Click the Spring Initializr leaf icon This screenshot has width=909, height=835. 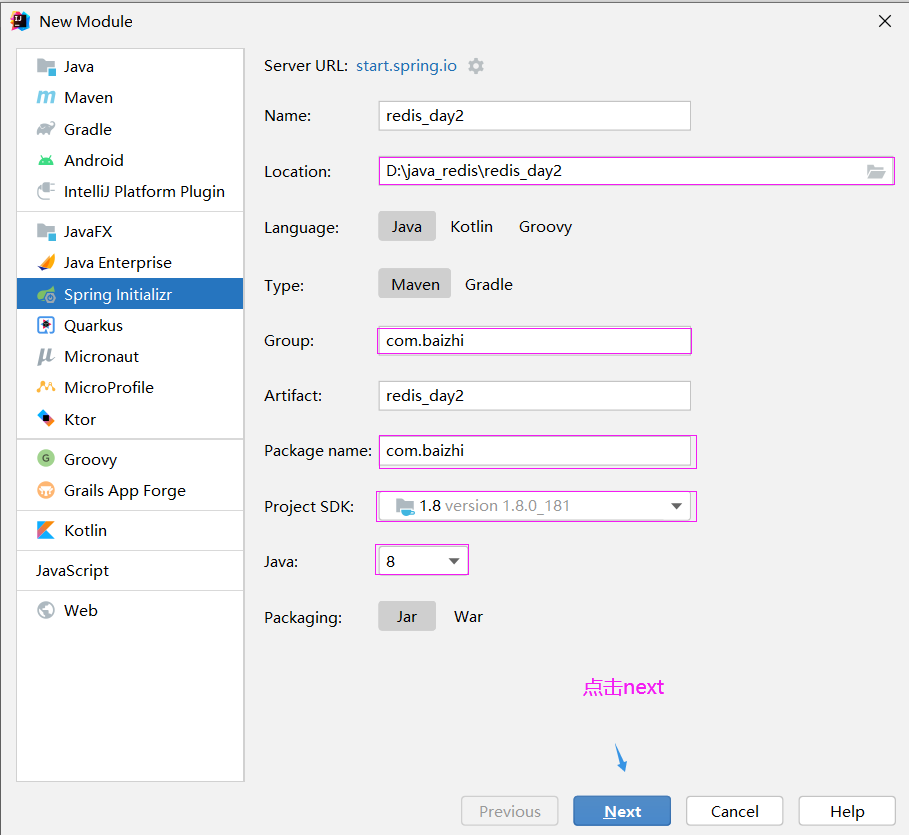click(46, 295)
